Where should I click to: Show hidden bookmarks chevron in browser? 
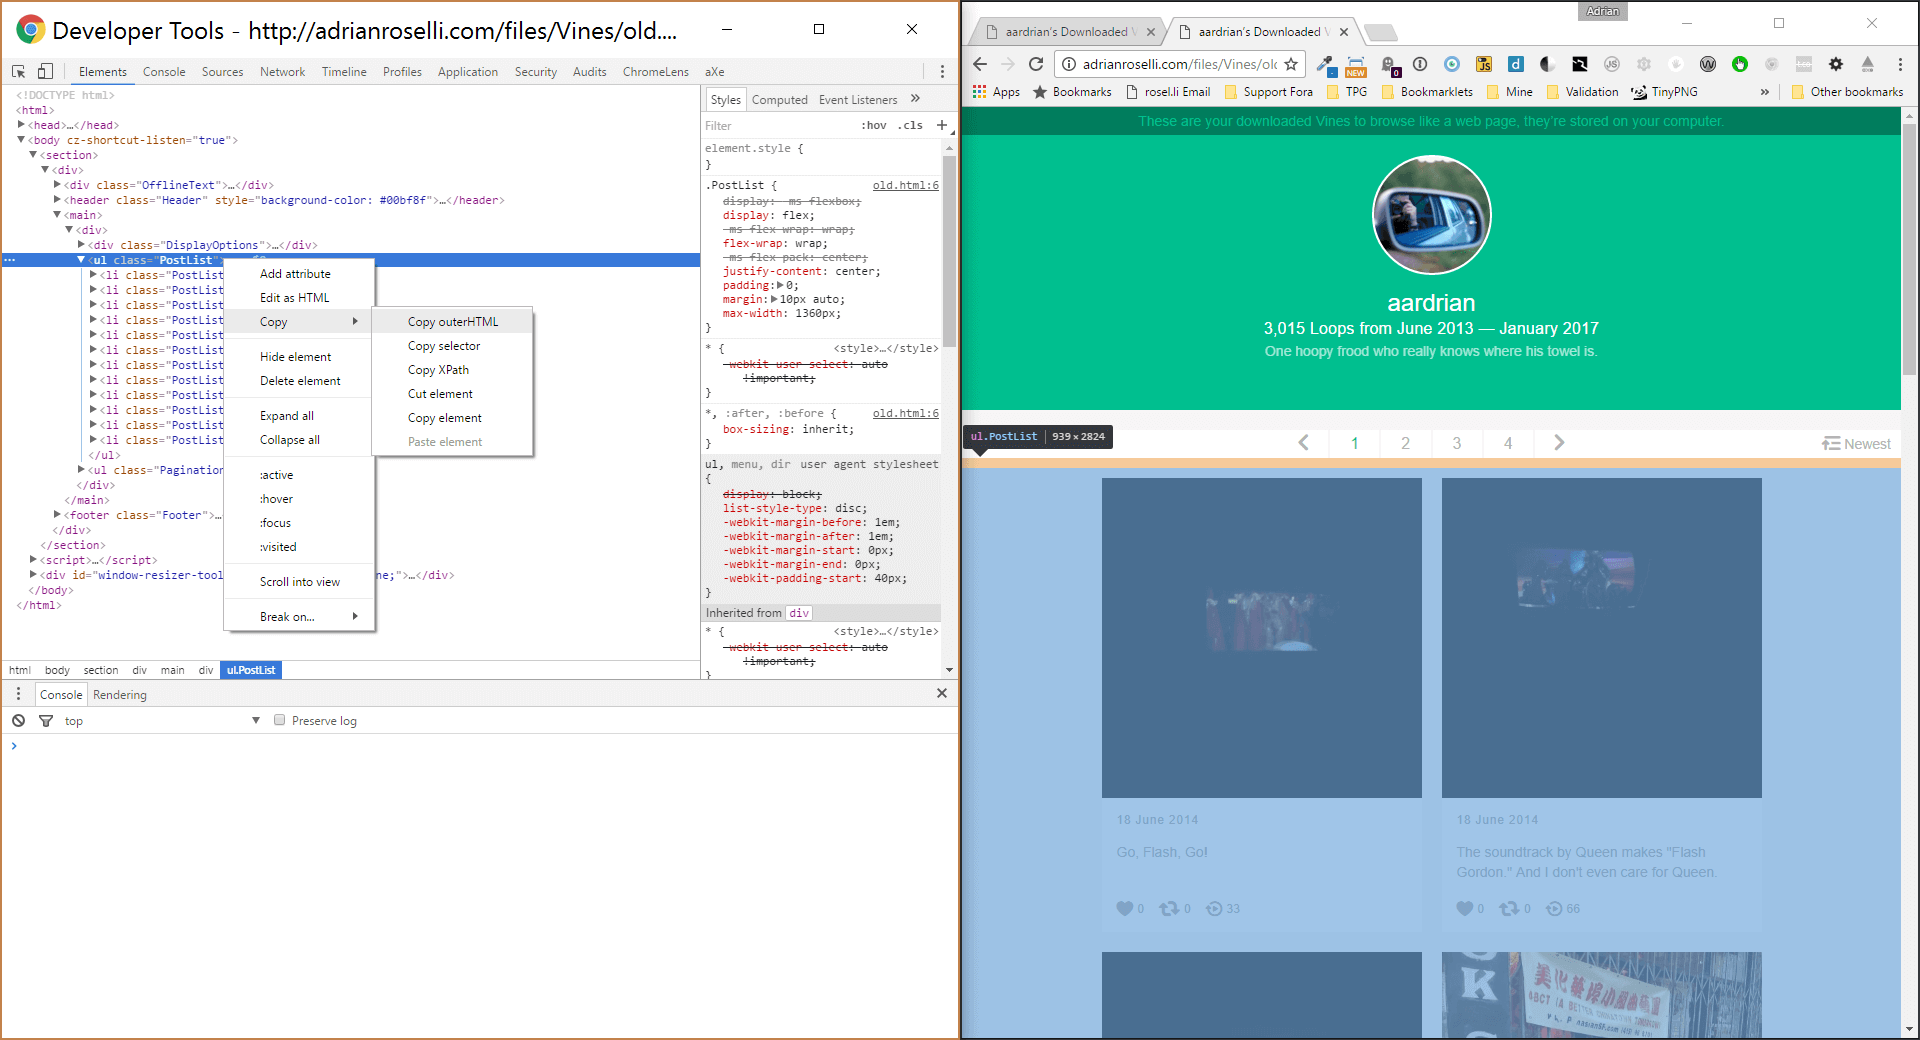[1764, 92]
